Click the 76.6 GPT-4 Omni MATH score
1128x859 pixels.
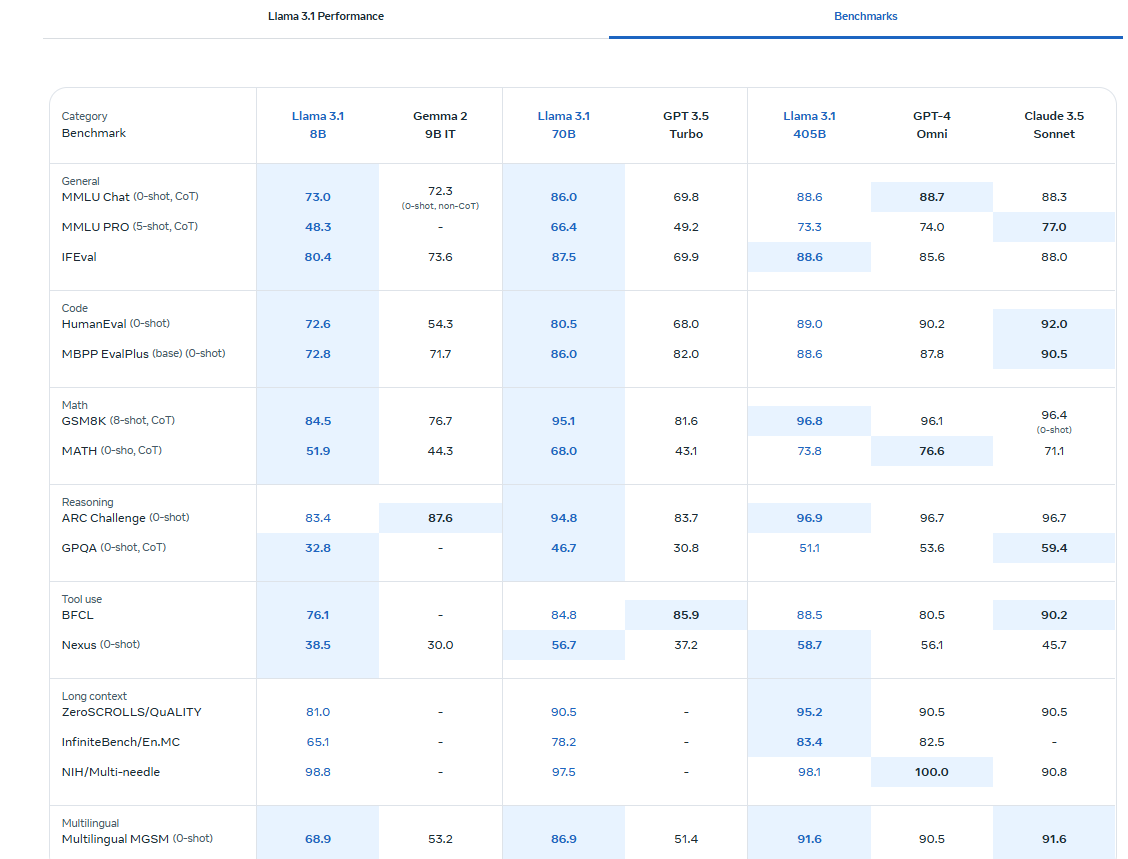point(932,452)
